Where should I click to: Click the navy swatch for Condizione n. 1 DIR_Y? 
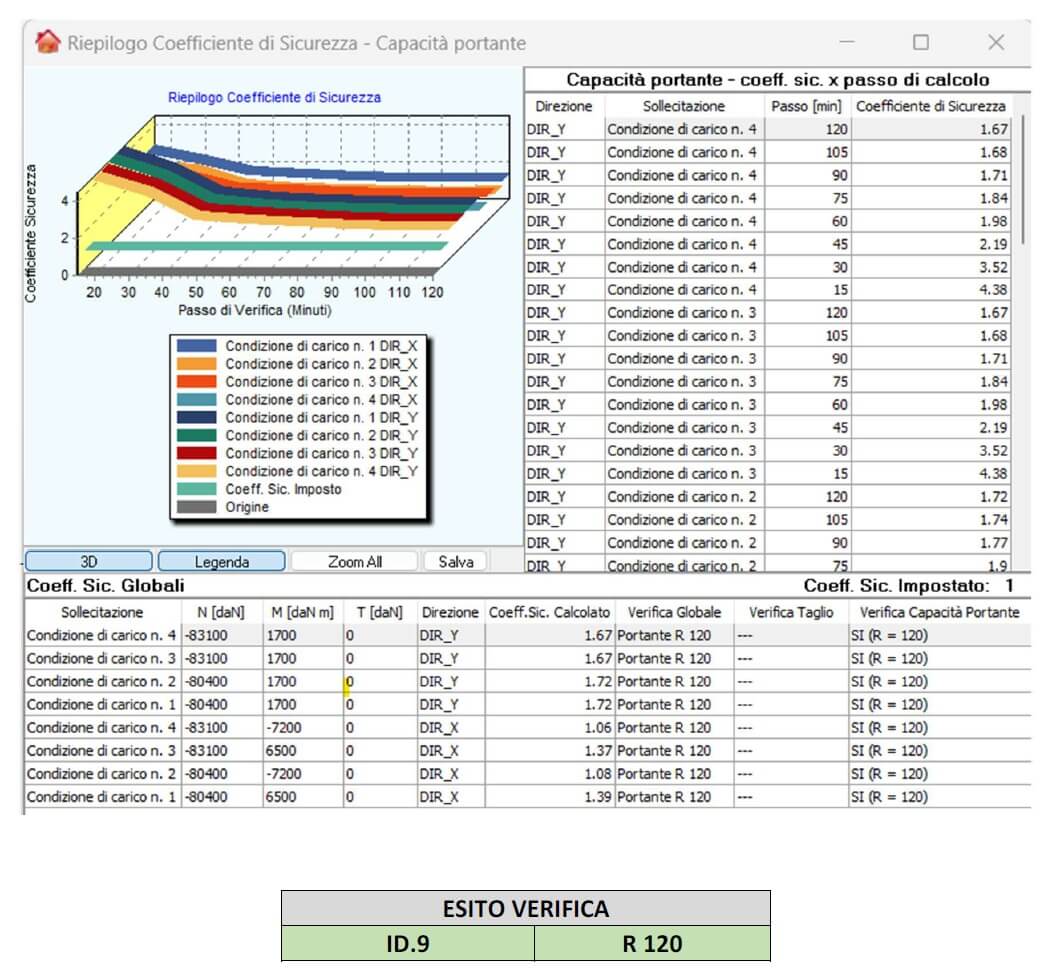[197, 417]
